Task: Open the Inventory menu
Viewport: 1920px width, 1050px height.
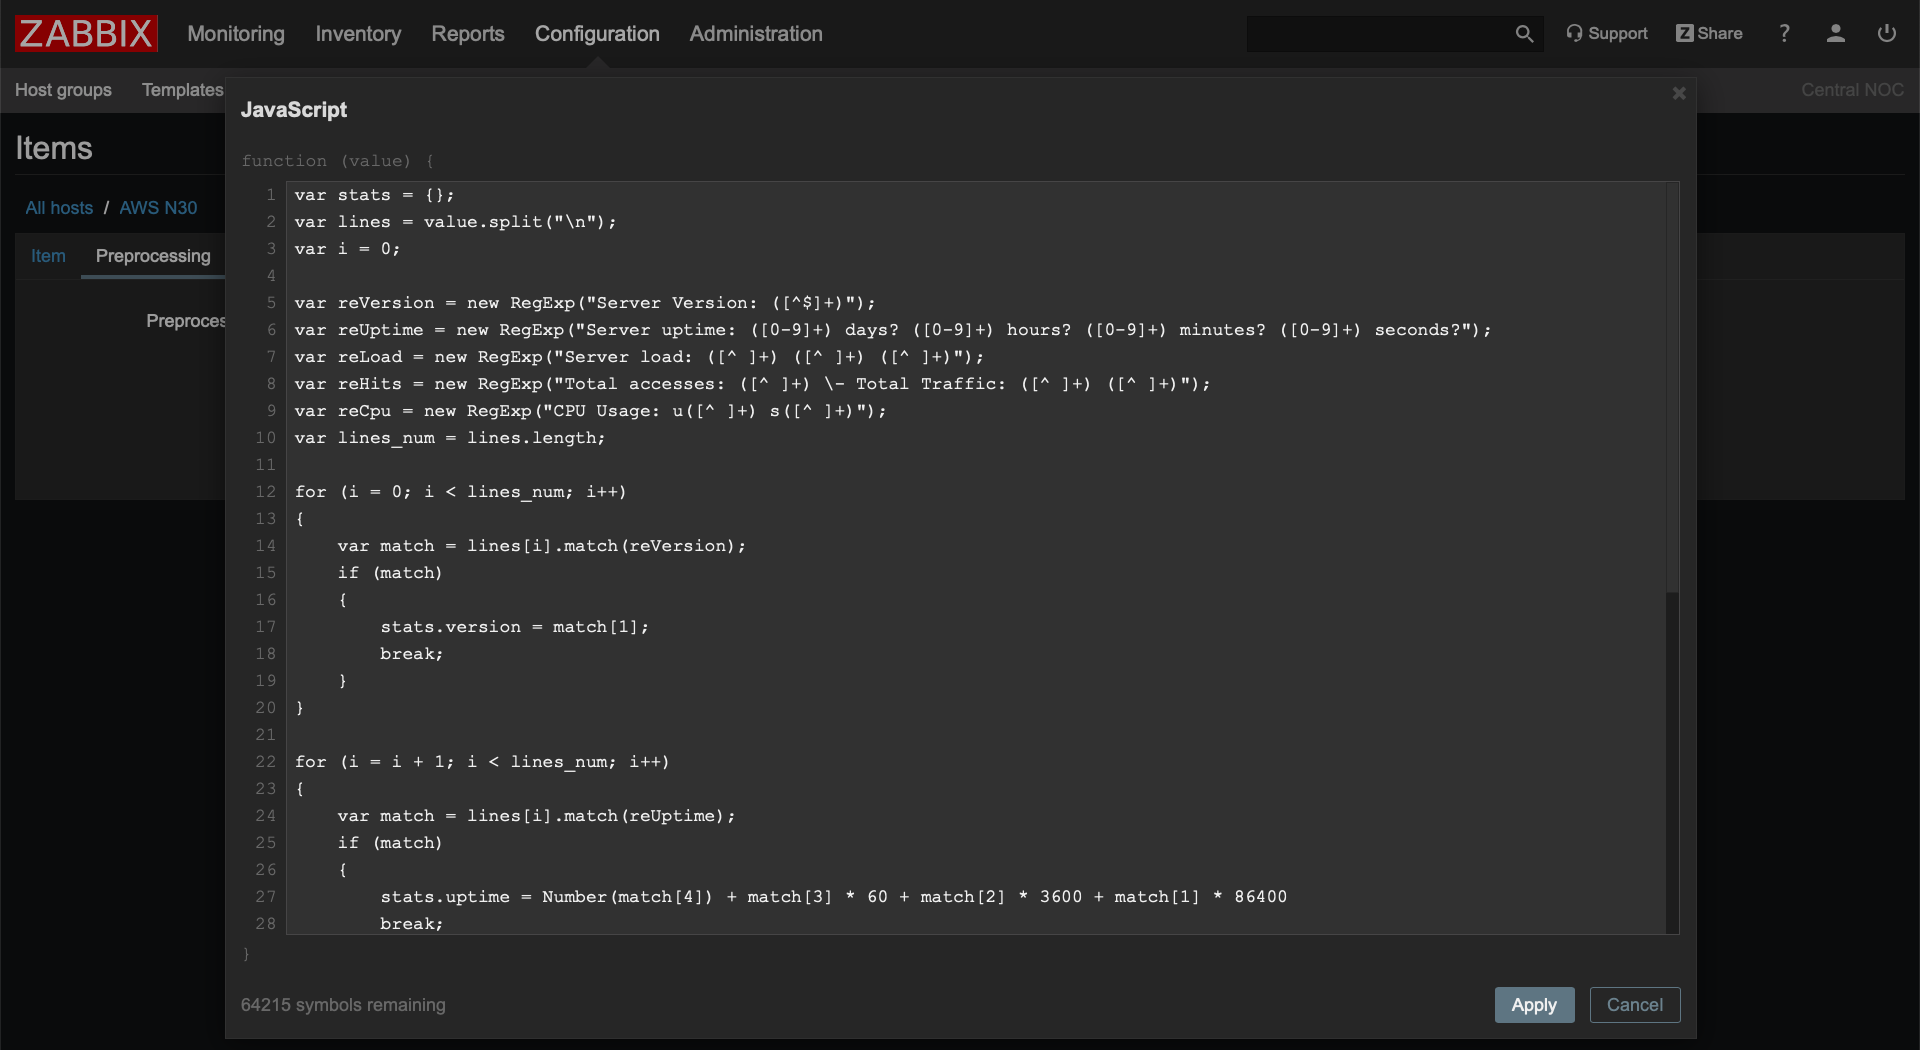Action: pyautogui.click(x=357, y=33)
